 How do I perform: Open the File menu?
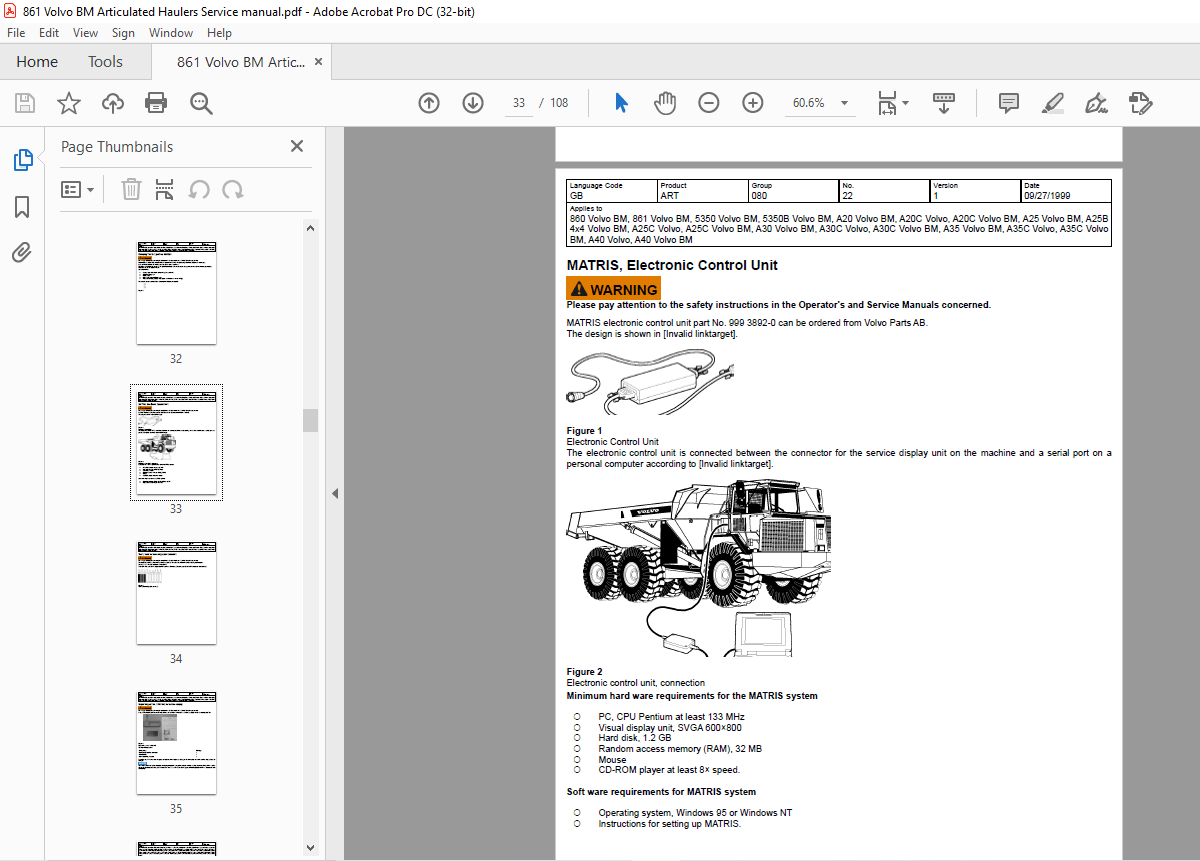(x=16, y=33)
